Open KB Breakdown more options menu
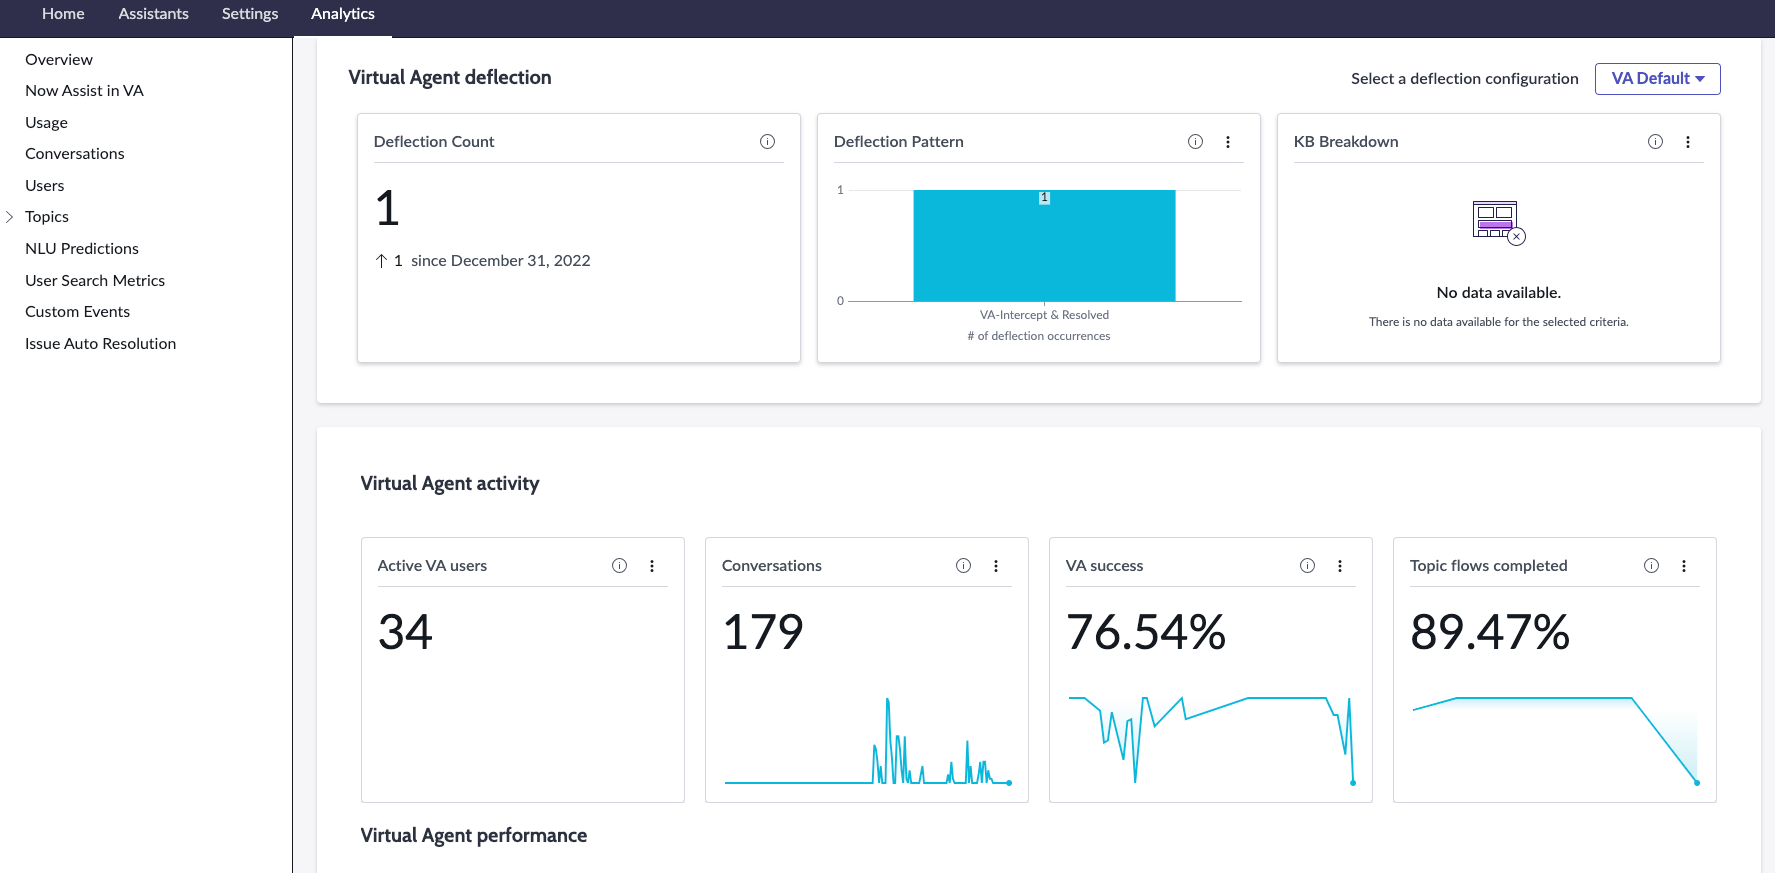Screen dimensions: 1775x873 (x=1688, y=142)
